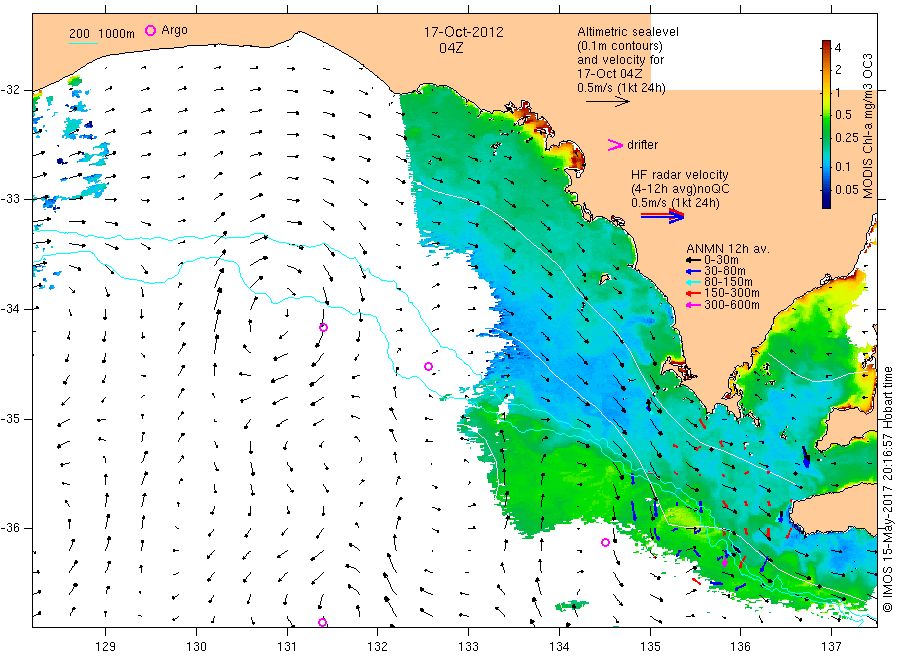Click the Argo float marker near 134.5, -36.1

pyautogui.click(x=605, y=542)
